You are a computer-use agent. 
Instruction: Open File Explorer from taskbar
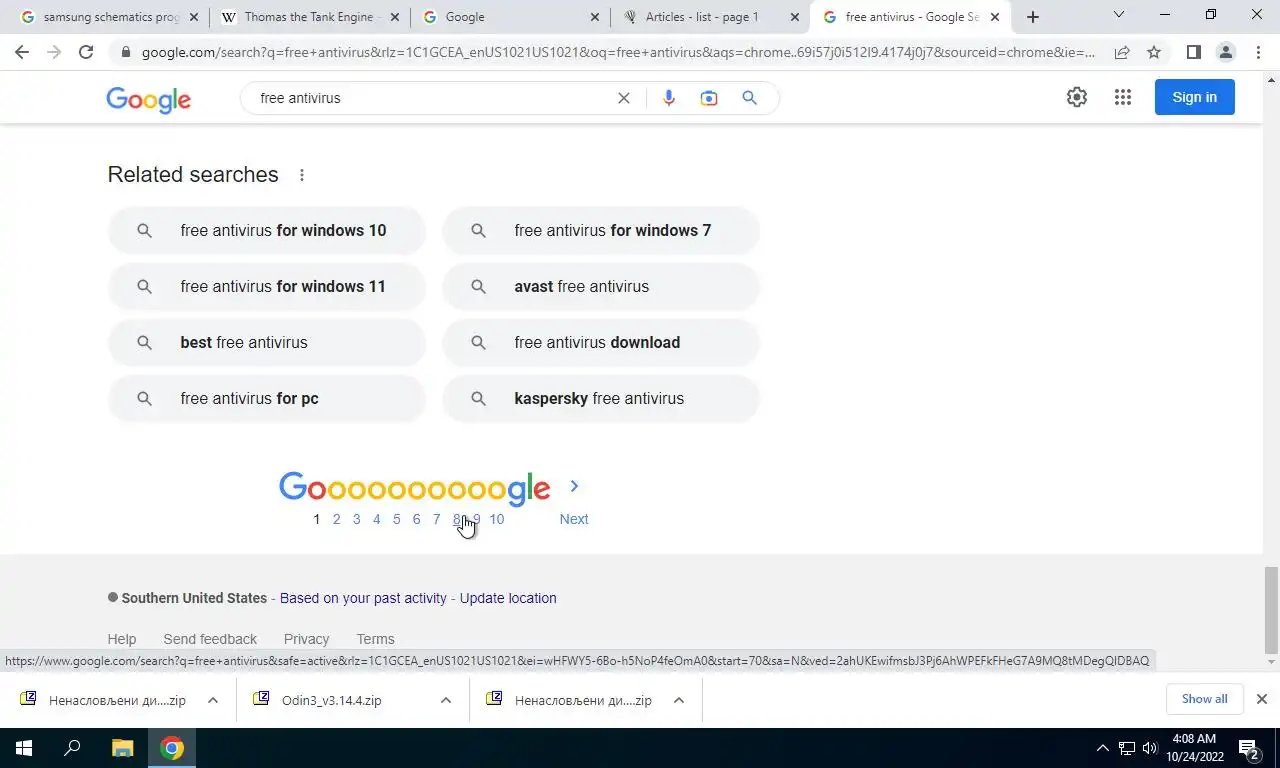point(122,748)
